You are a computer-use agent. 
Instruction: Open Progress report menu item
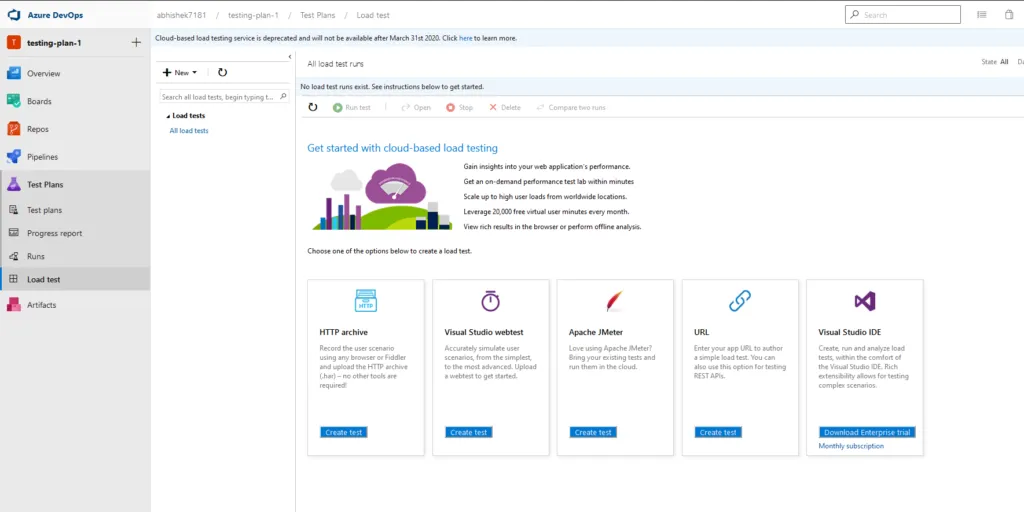54,233
